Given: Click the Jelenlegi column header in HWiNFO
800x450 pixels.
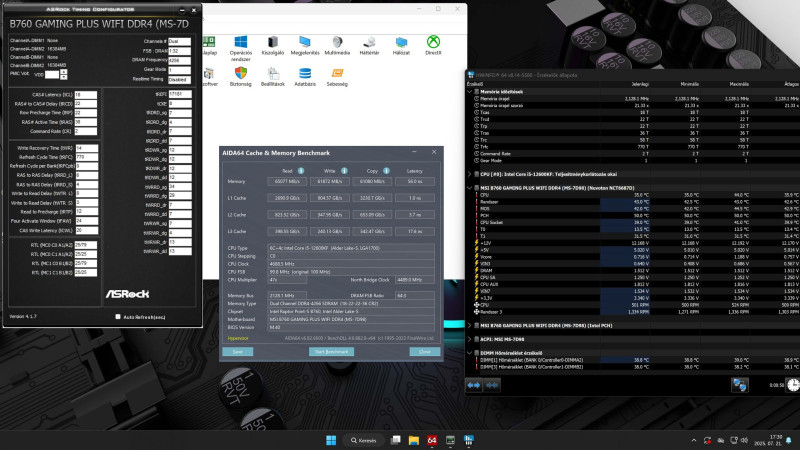Looking at the screenshot, I should pos(640,84).
